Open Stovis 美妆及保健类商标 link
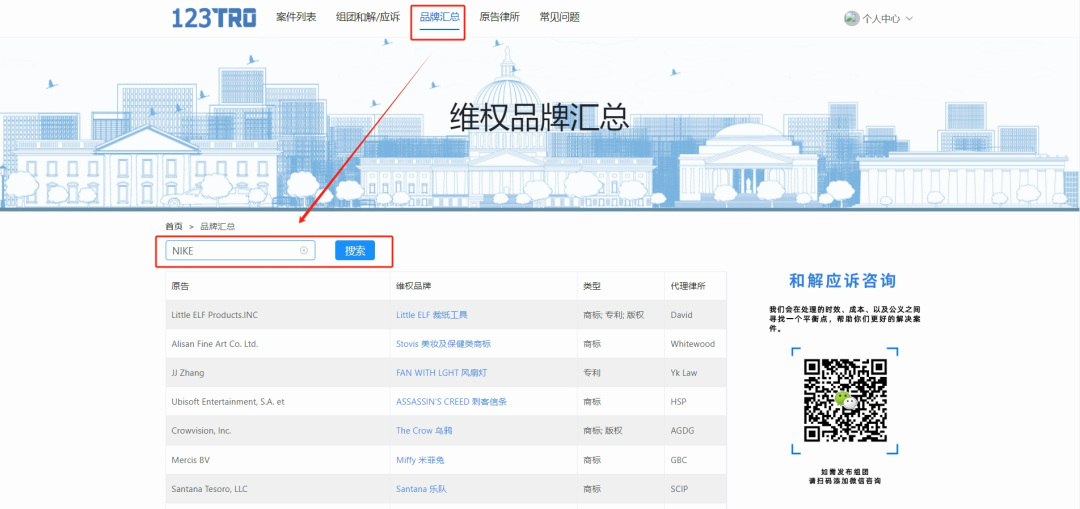Image resolution: width=1080 pixels, height=509 pixels. [444, 344]
